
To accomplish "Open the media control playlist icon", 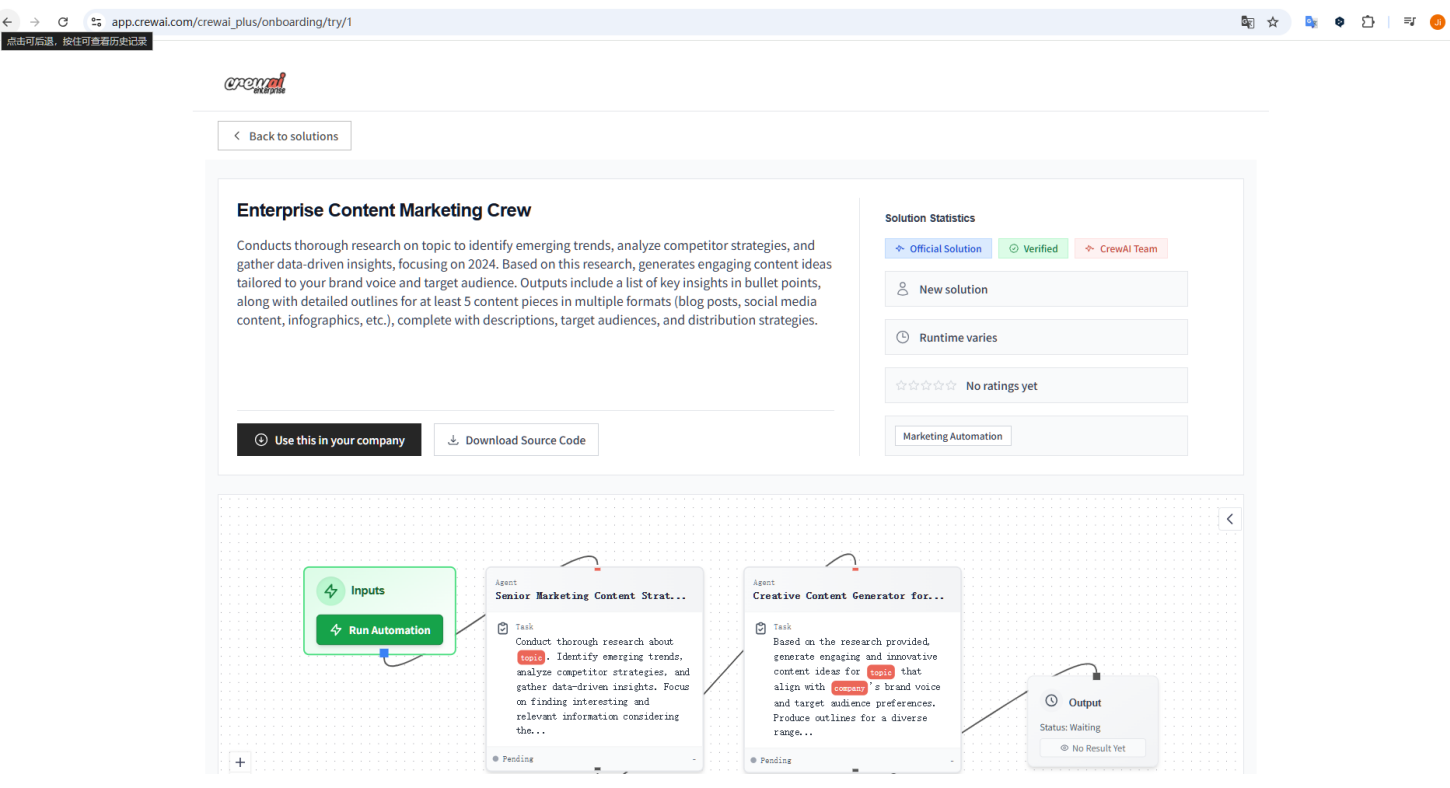I will tap(1409, 21).
